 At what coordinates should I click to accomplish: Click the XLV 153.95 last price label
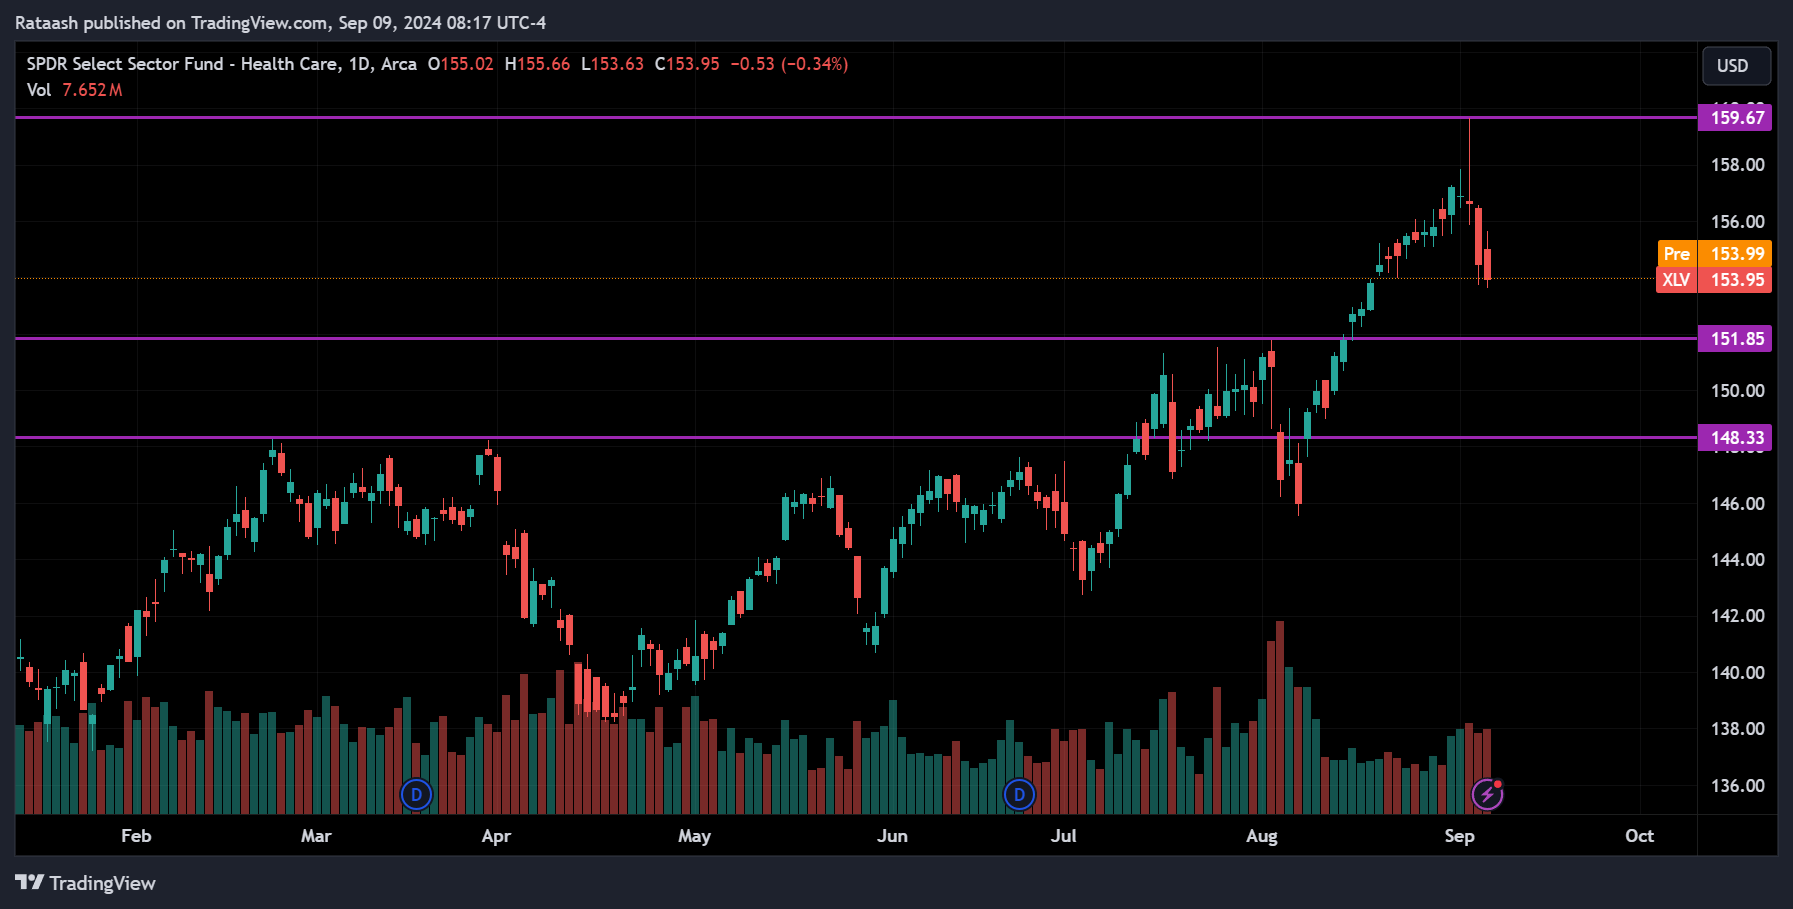click(1714, 280)
